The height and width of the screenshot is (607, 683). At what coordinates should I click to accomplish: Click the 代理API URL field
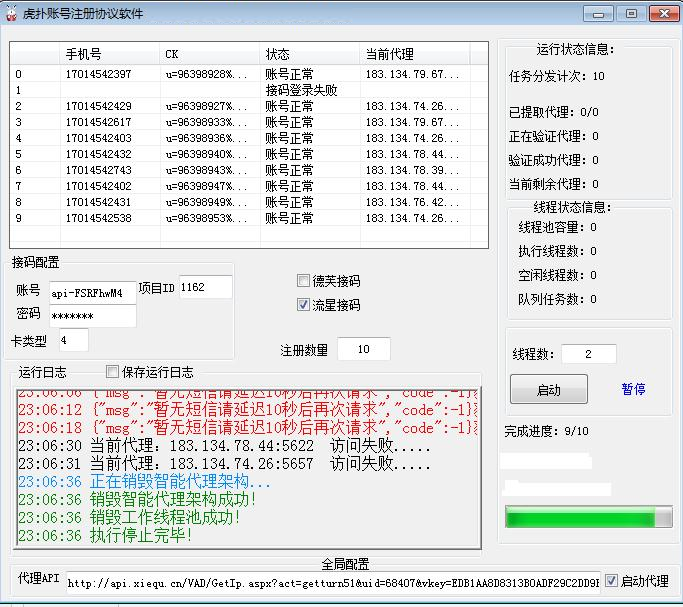click(332, 582)
